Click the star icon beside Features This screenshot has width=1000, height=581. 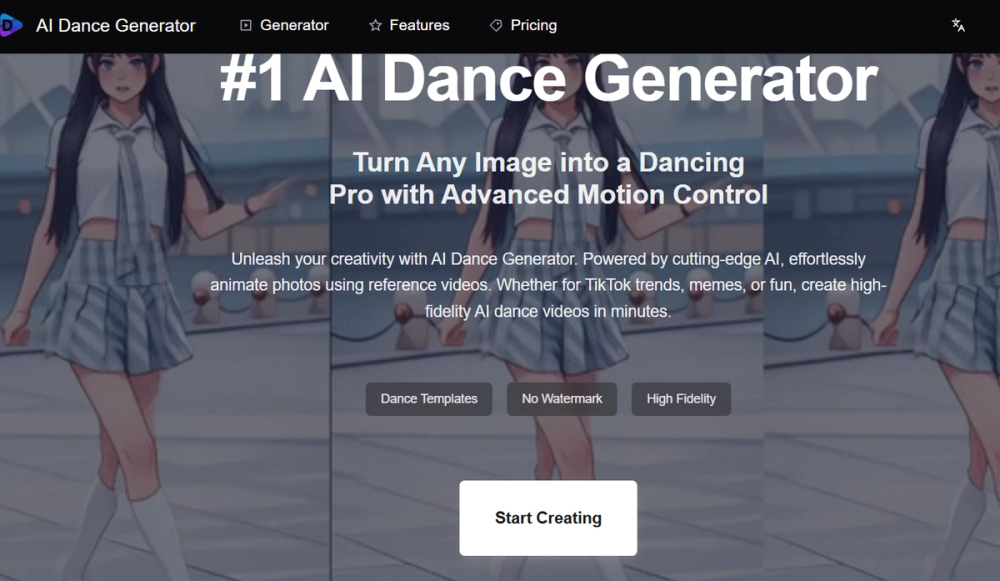376,26
